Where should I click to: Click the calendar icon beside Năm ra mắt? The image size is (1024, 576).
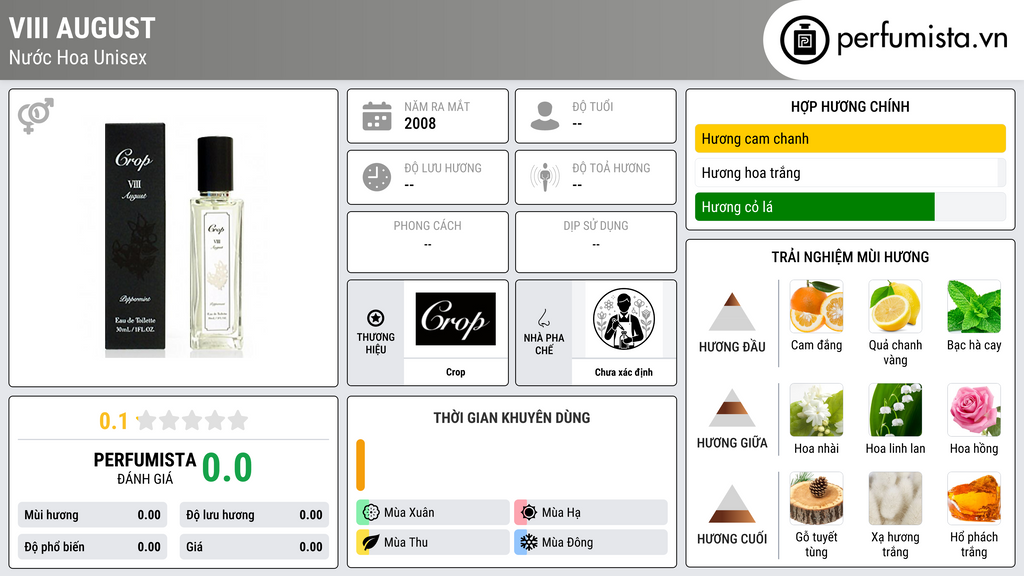click(377, 116)
